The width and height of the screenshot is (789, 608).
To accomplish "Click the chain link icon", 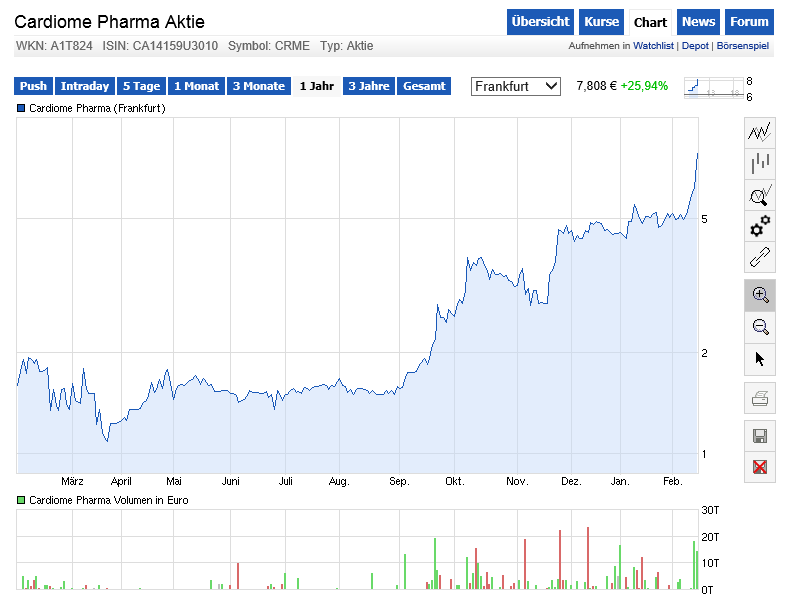I will click(760, 257).
